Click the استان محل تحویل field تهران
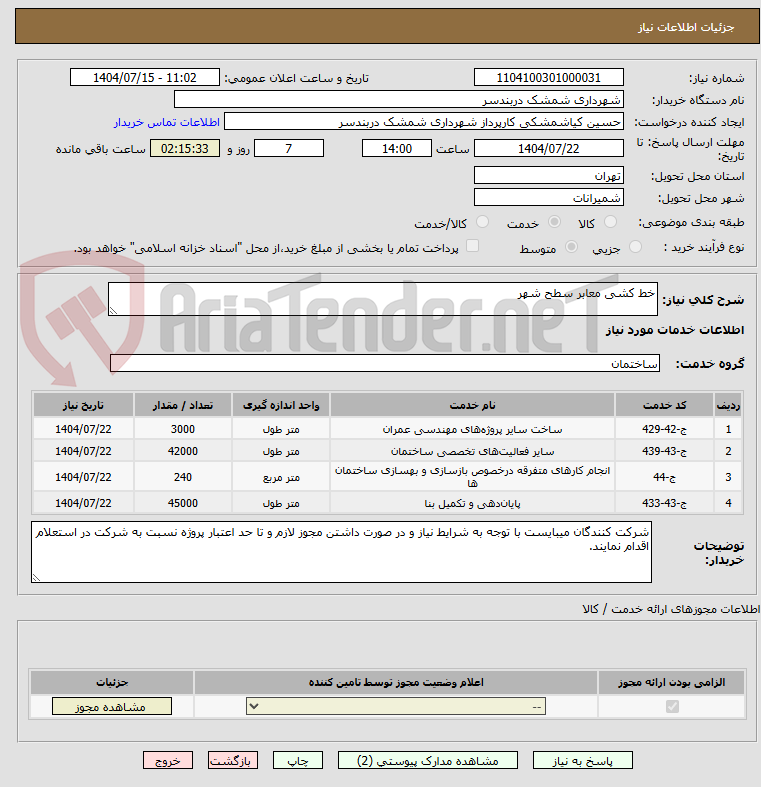The width and height of the screenshot is (761, 787). [549, 176]
